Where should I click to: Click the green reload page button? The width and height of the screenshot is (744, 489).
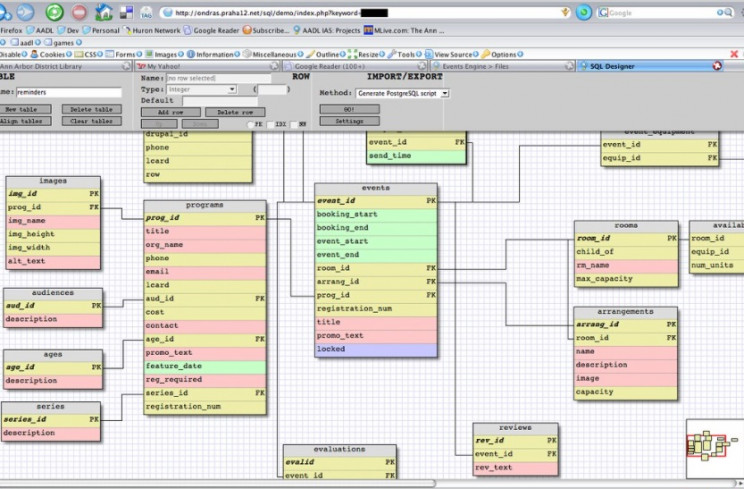pyautogui.click(x=54, y=12)
